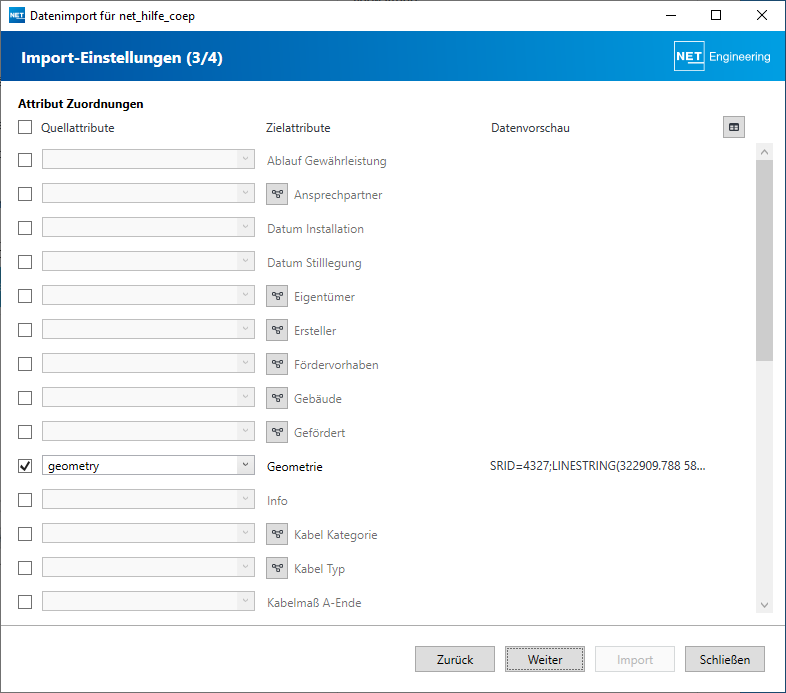This screenshot has width=786, height=693.
Task: Toggle the data preview table icon
Action: (734, 127)
